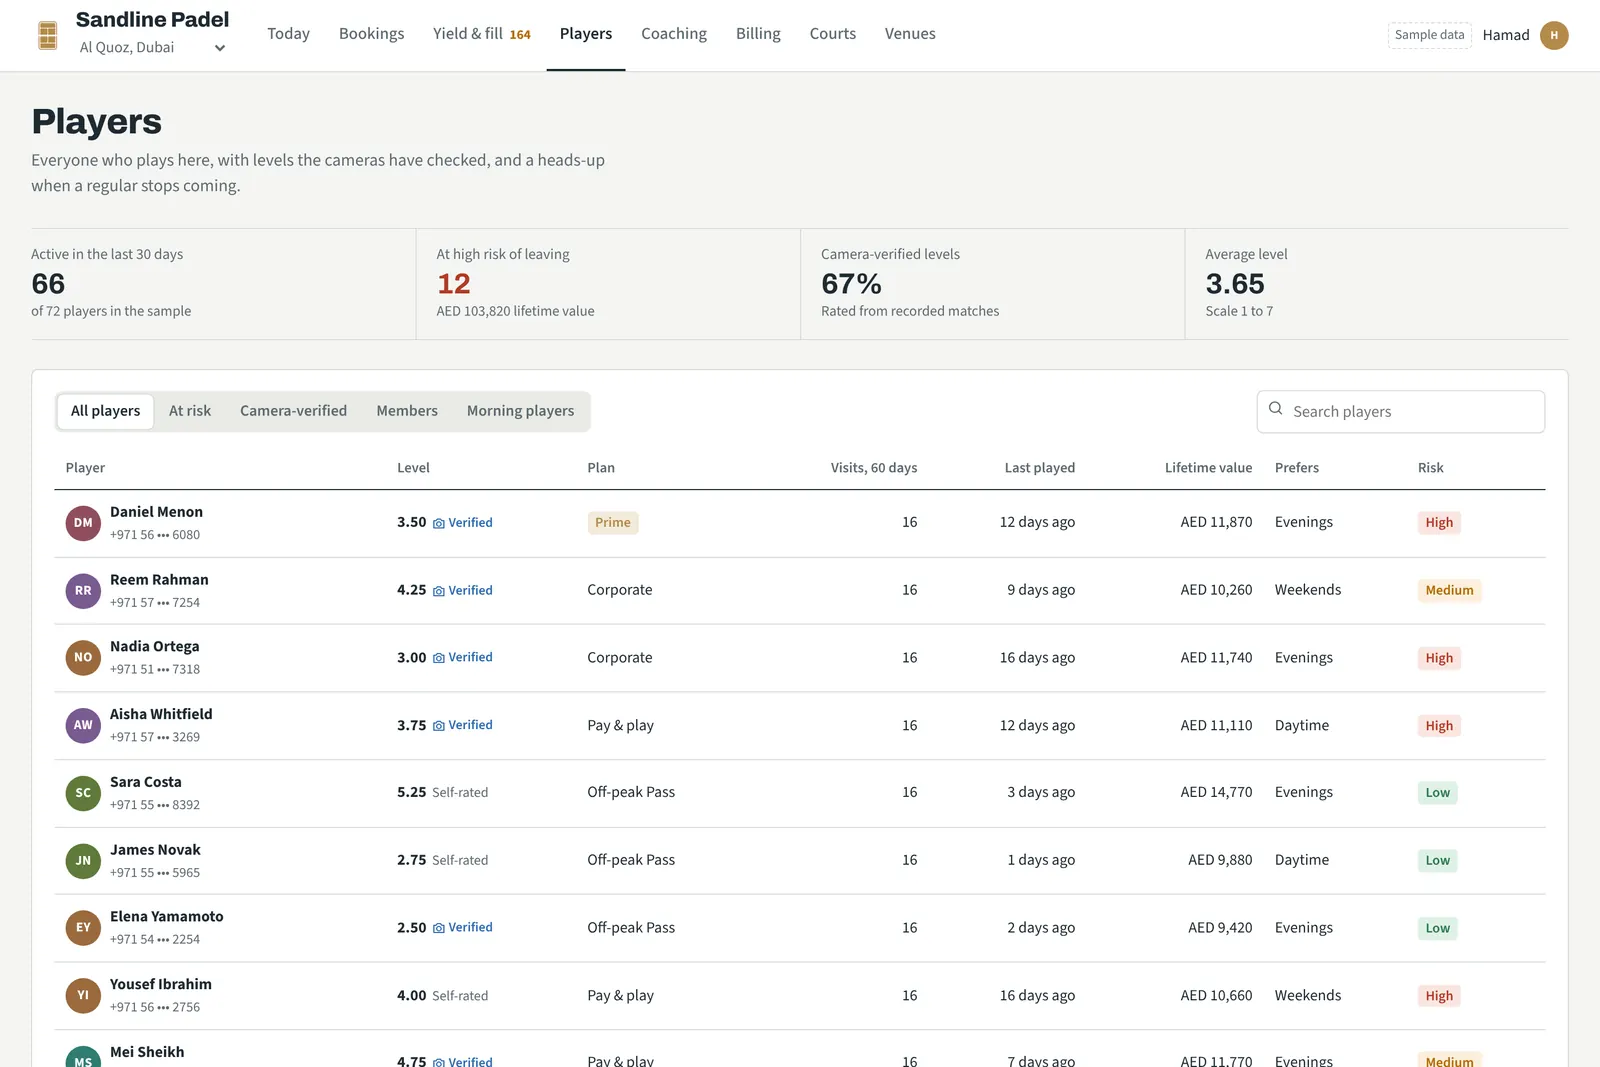
Task: Click camera Verified icon in Elena Yamamoto row
Action: pyautogui.click(x=438, y=928)
